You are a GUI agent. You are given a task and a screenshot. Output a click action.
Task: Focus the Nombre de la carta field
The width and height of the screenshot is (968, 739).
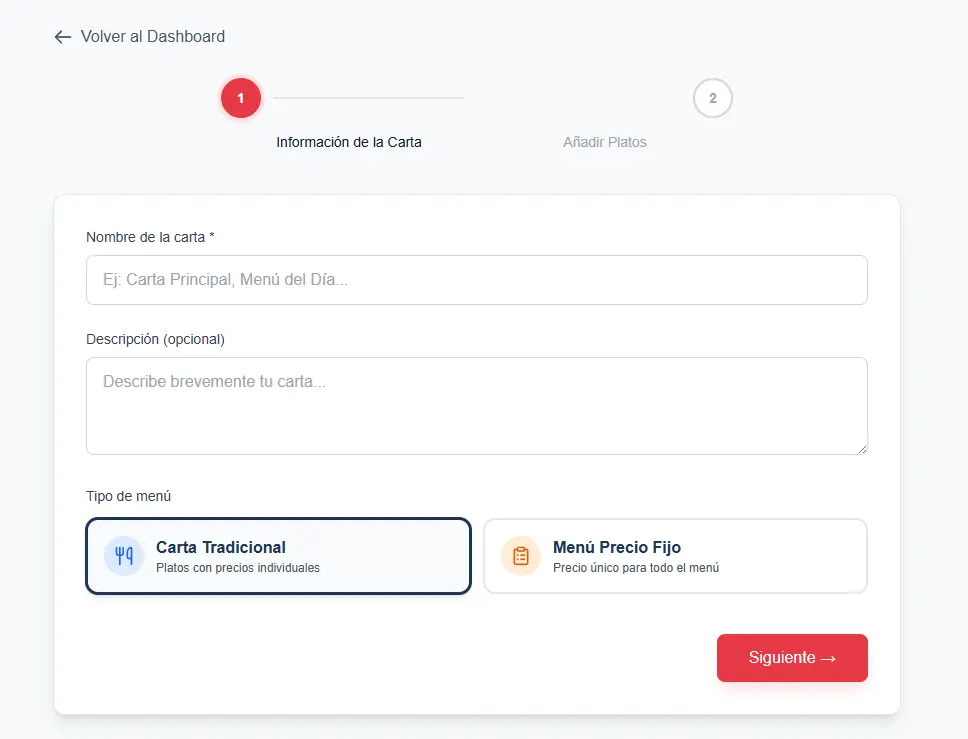click(476, 280)
